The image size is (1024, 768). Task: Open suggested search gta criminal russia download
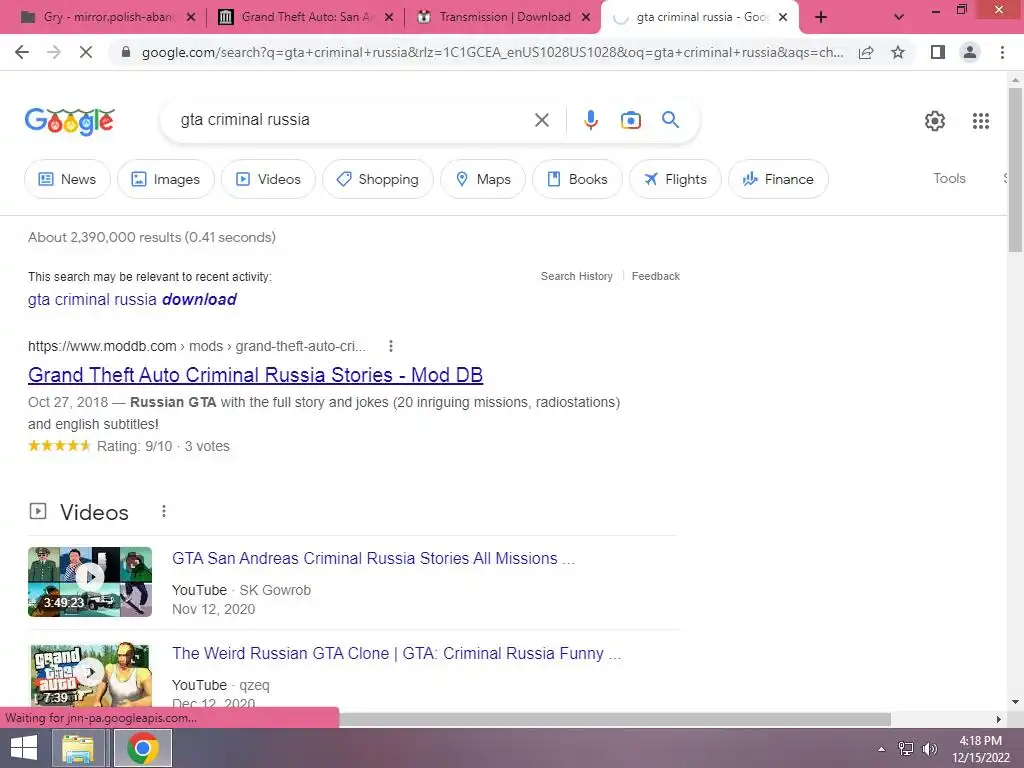point(132,300)
